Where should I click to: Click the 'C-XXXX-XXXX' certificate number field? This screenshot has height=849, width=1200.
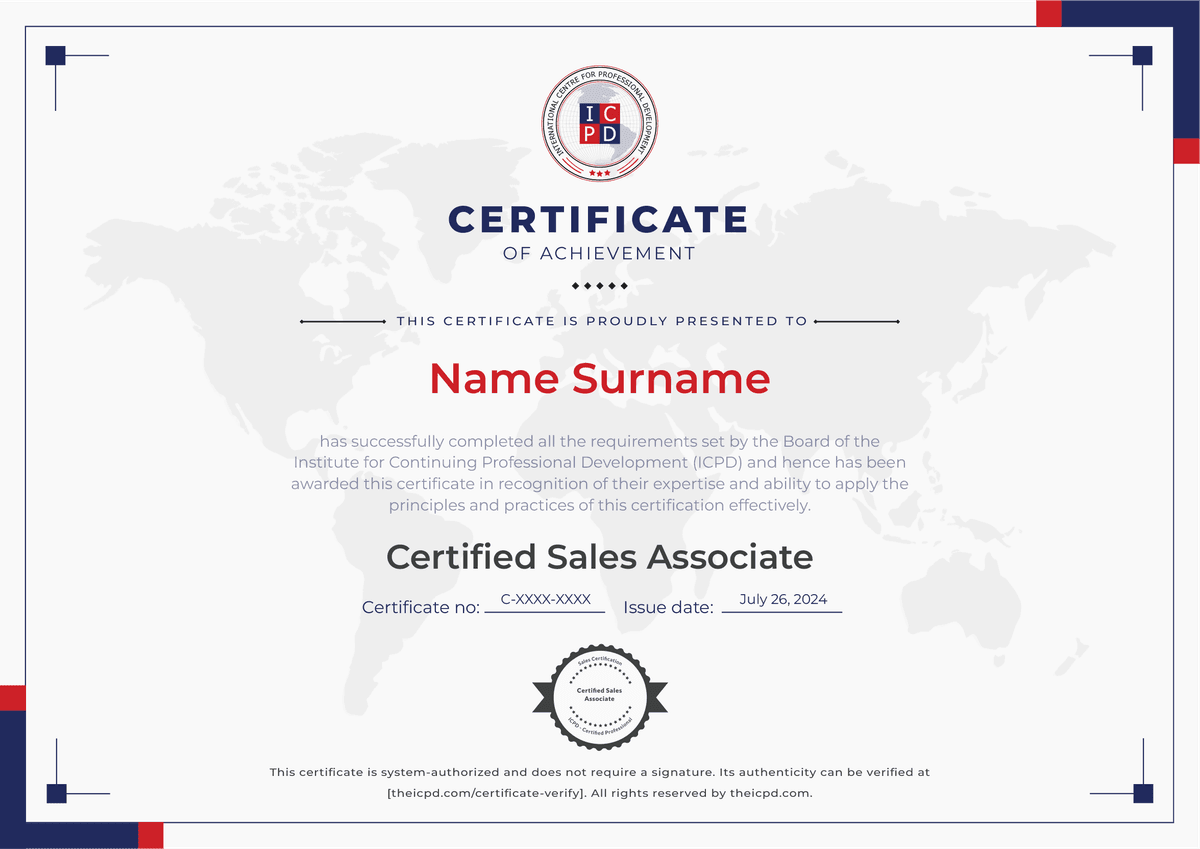click(545, 600)
